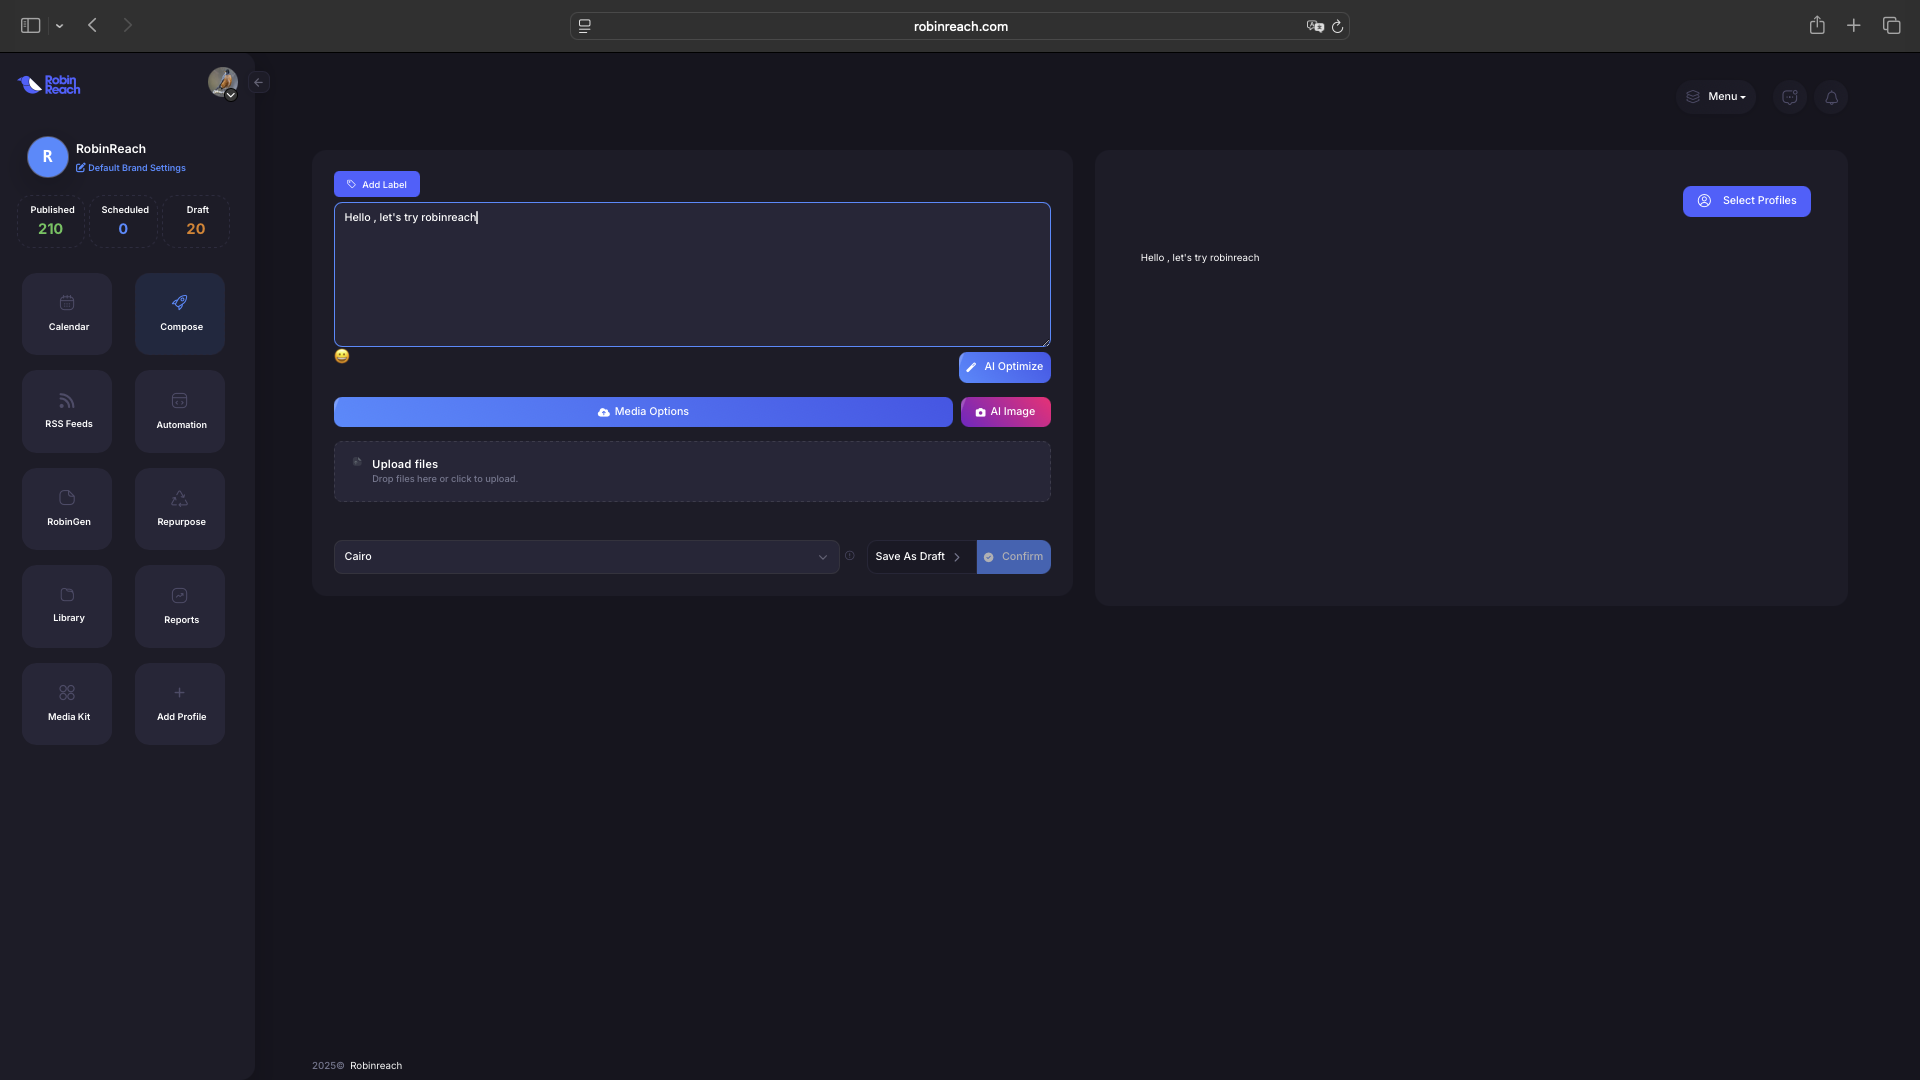This screenshot has width=1920, height=1080.
Task: Open the Library tile
Action: (67, 605)
